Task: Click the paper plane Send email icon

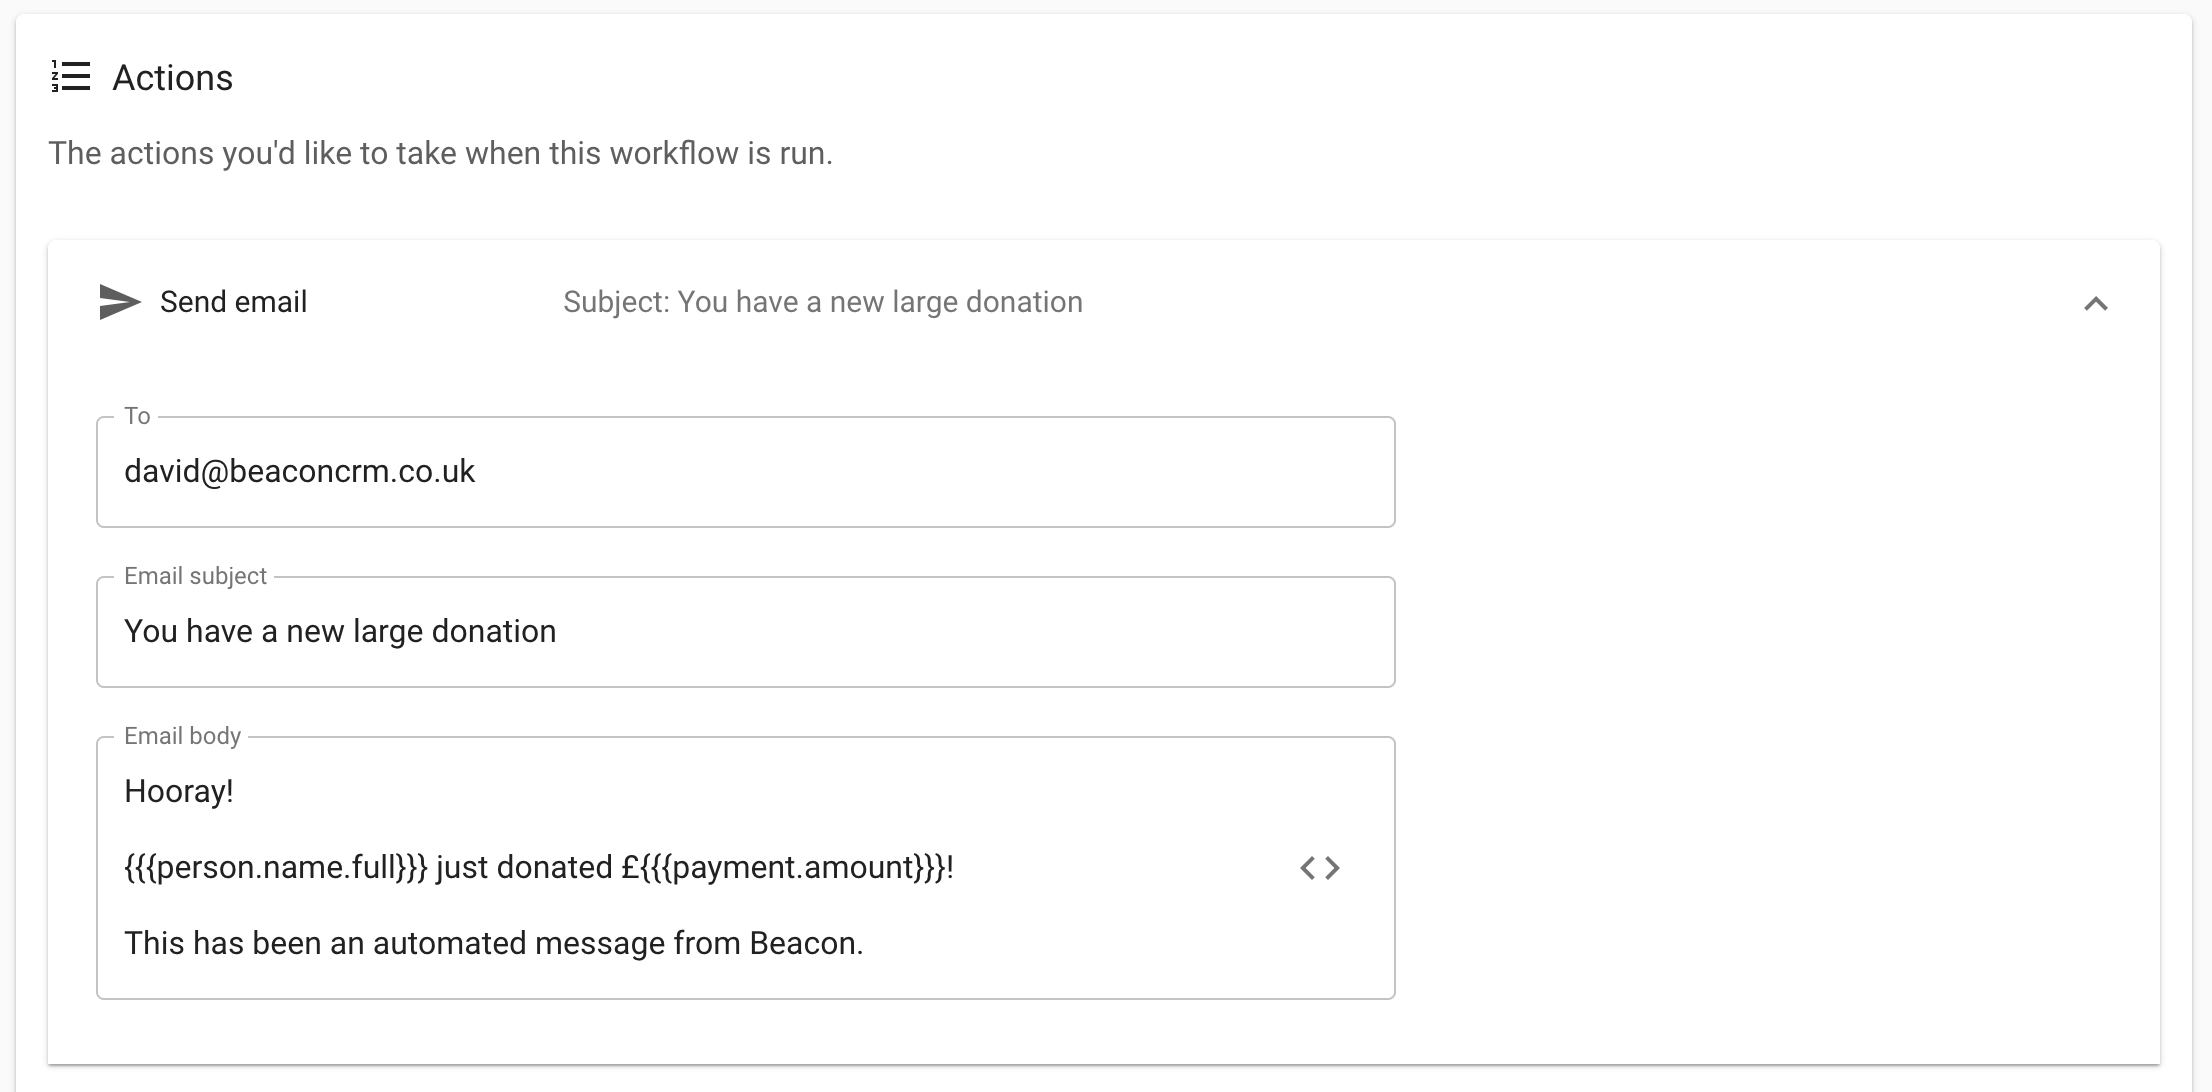Action: [120, 302]
